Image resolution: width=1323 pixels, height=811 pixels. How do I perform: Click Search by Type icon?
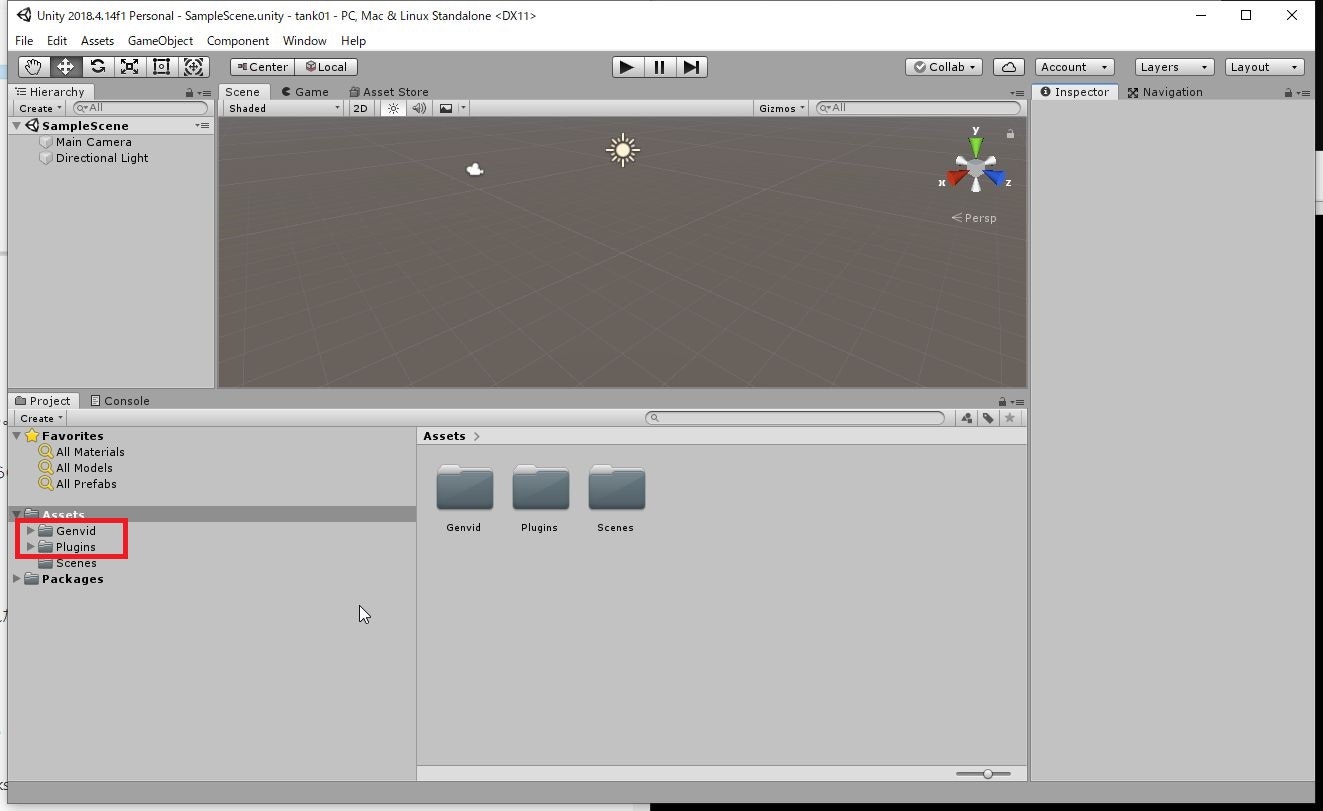(x=967, y=418)
